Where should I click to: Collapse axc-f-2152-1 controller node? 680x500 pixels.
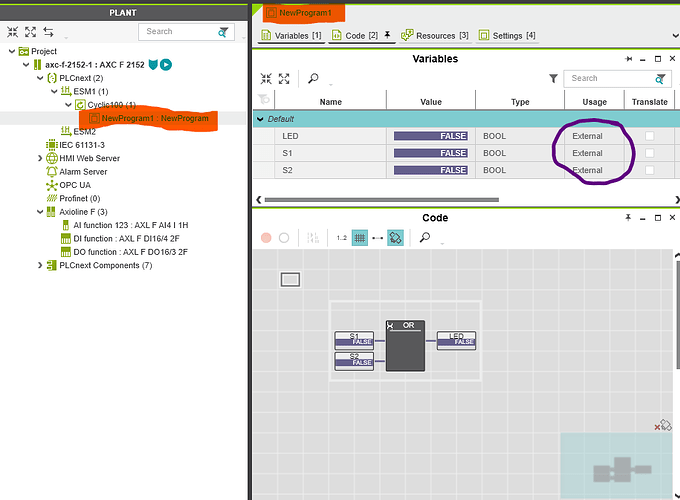click(x=26, y=65)
